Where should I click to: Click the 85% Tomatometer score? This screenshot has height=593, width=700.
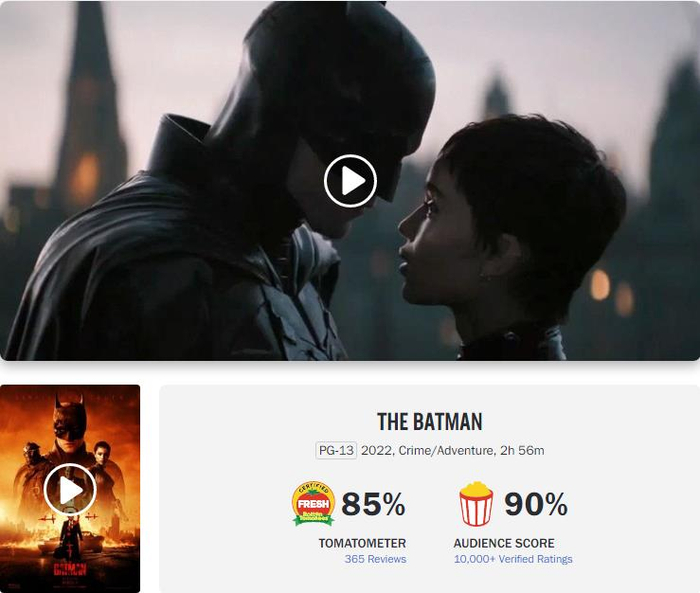[x=373, y=504]
